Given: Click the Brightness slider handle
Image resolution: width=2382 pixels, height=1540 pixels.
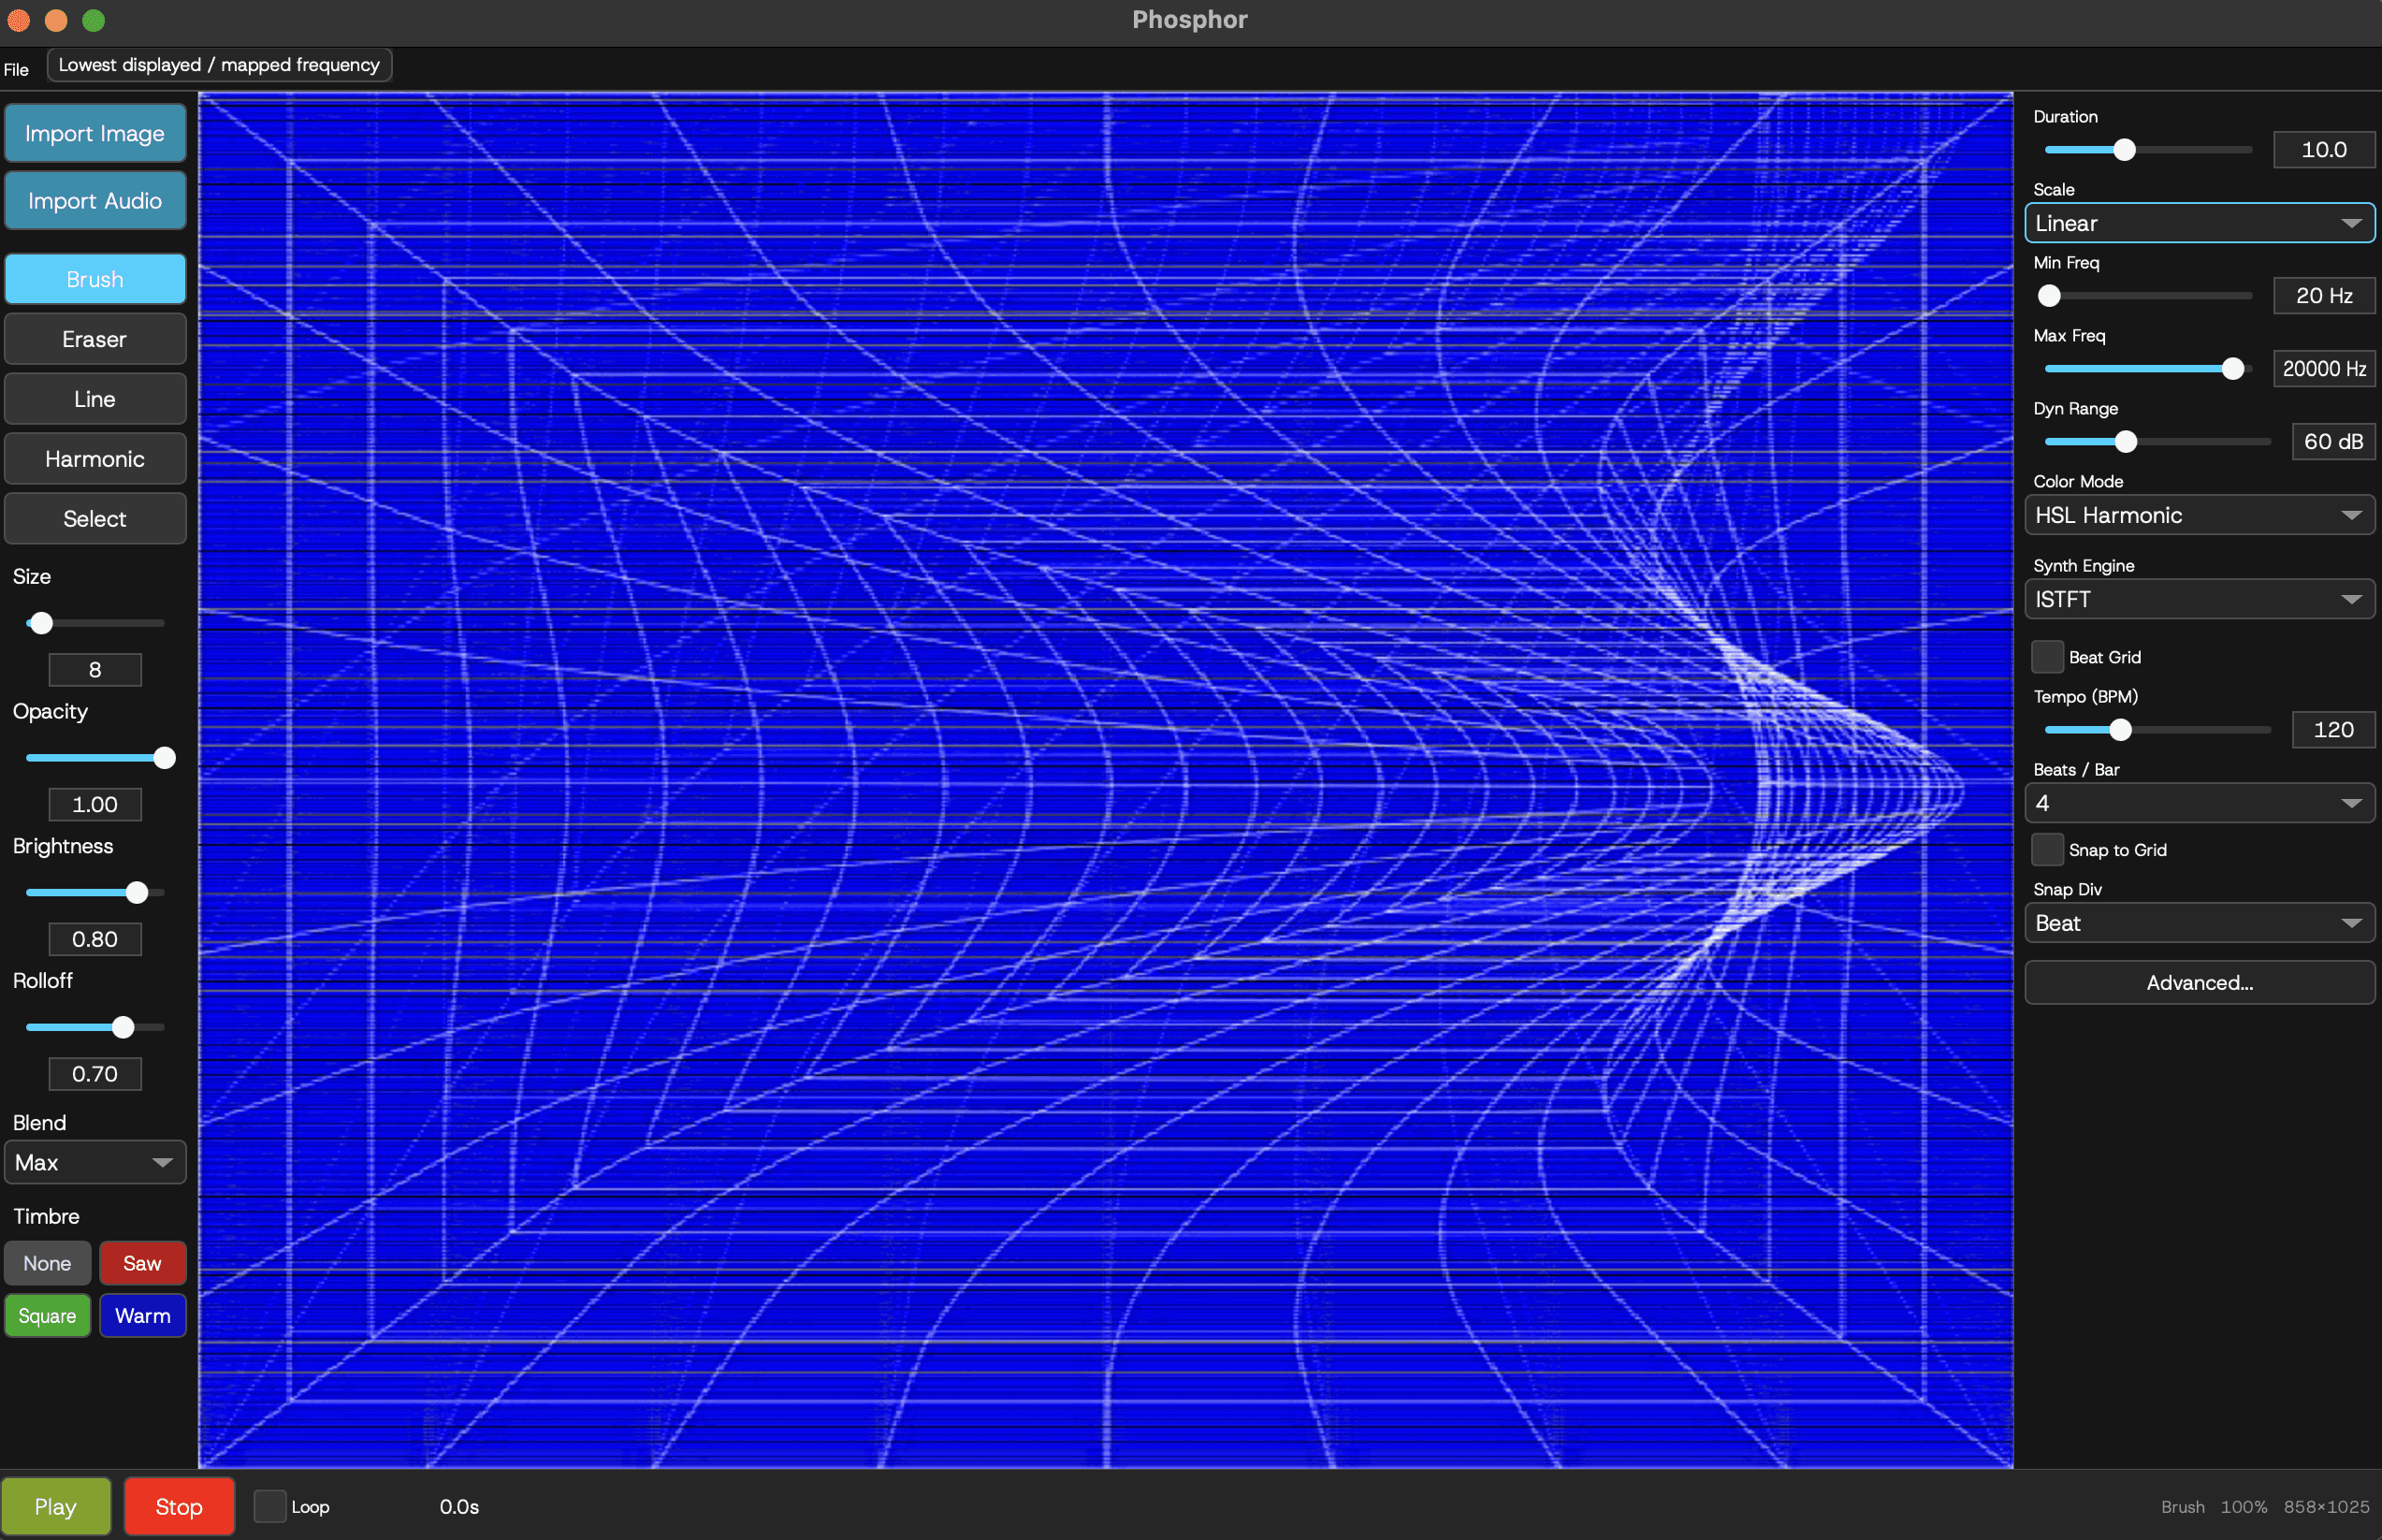Looking at the screenshot, I should tap(137, 893).
